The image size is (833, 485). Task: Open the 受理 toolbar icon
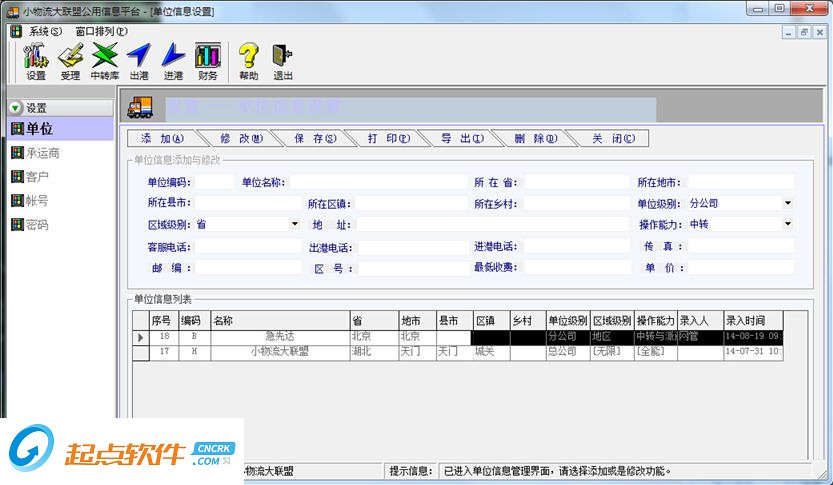(x=70, y=60)
